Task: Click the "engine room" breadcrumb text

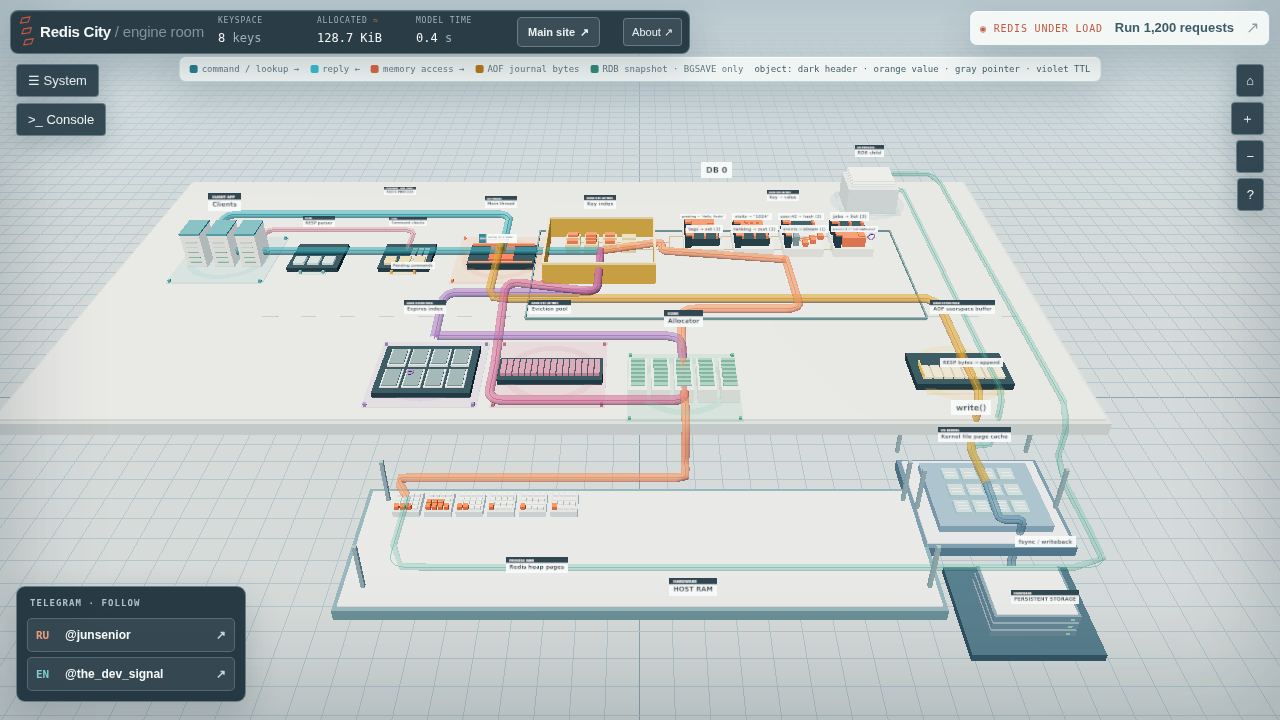Action: coord(163,32)
